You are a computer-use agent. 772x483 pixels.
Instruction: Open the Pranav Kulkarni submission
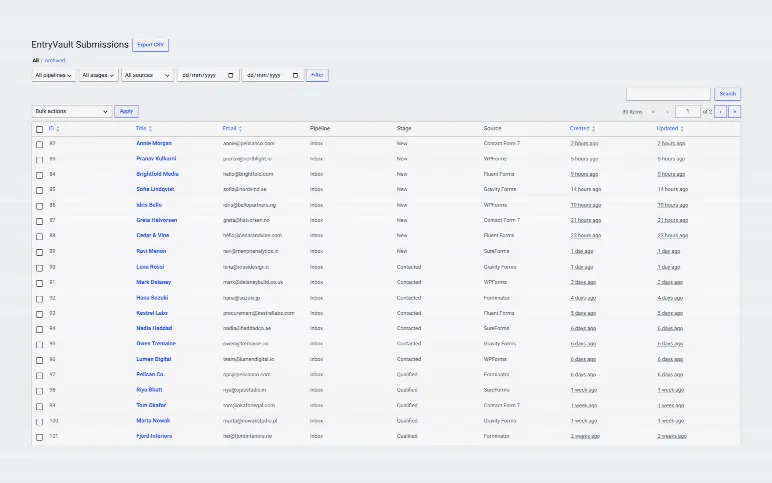pos(156,159)
